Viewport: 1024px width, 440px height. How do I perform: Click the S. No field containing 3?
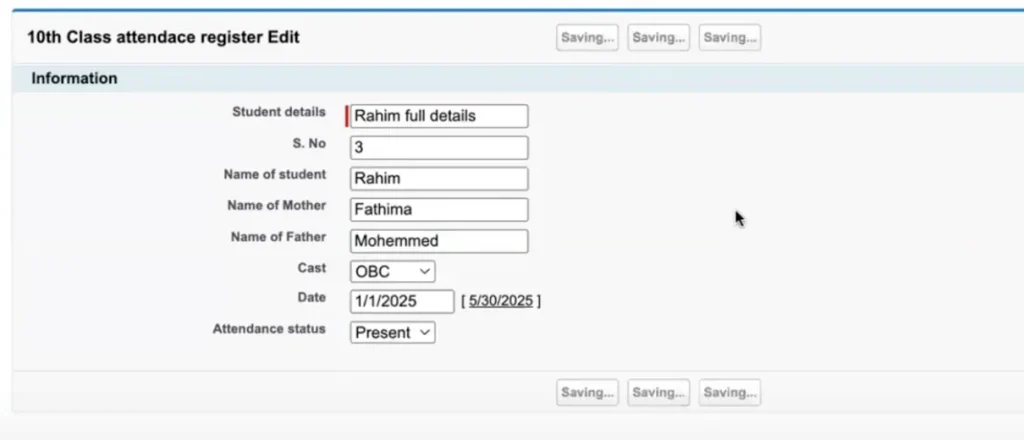pos(439,148)
